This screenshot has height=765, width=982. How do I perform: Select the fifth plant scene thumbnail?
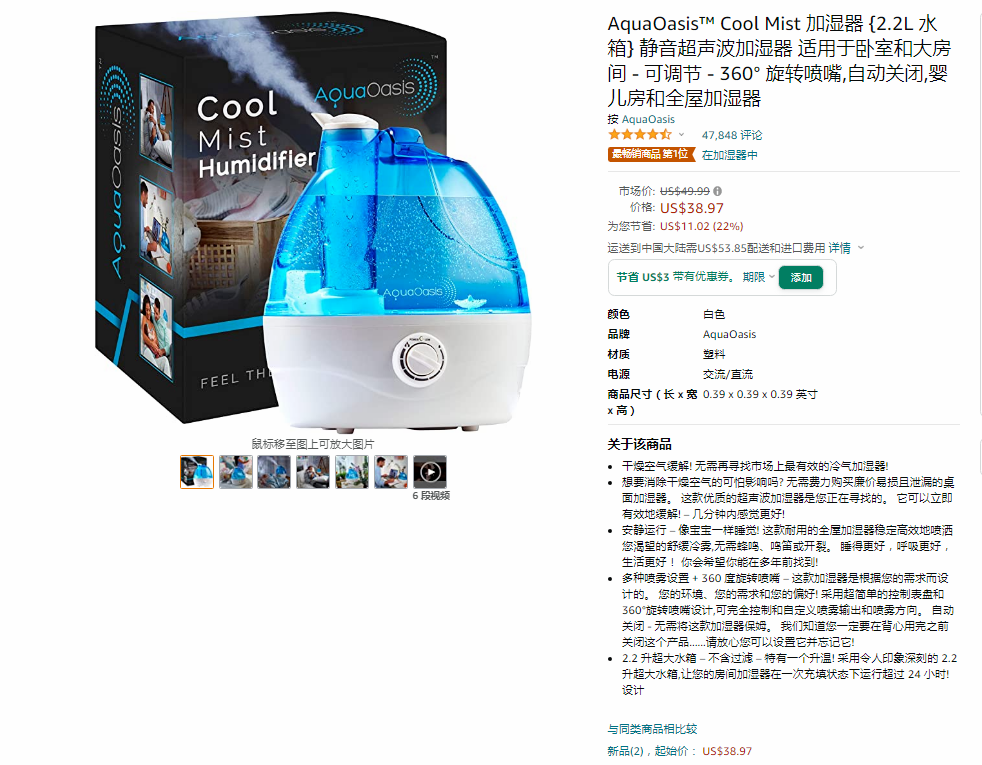coord(352,471)
